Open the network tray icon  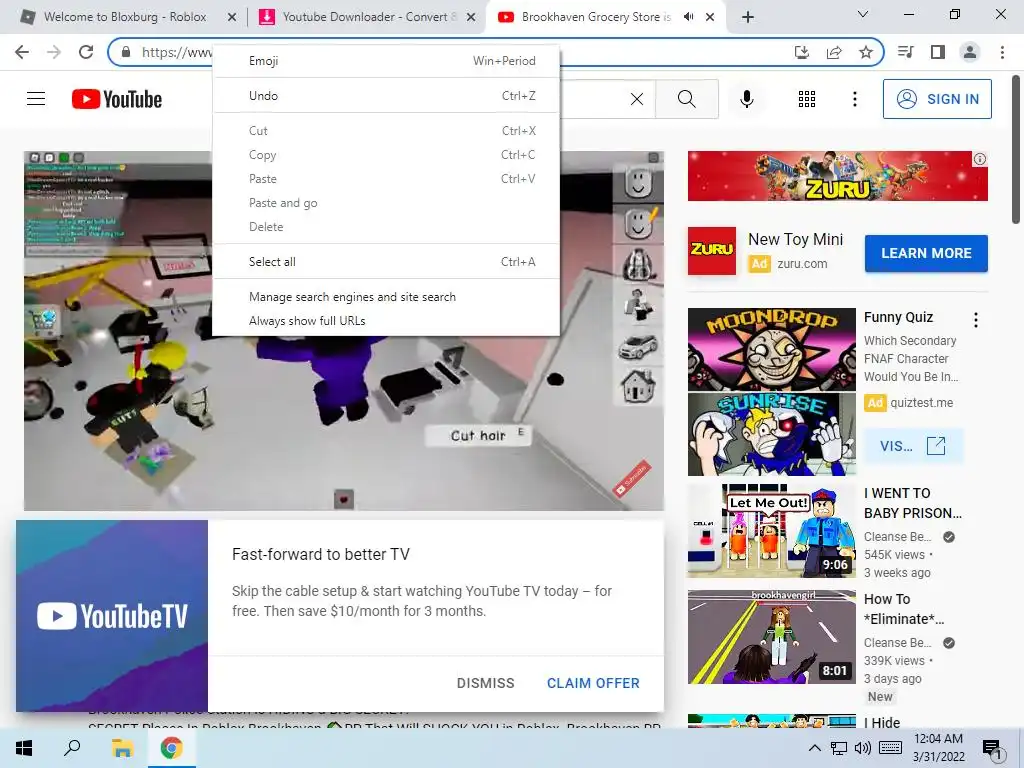839,748
